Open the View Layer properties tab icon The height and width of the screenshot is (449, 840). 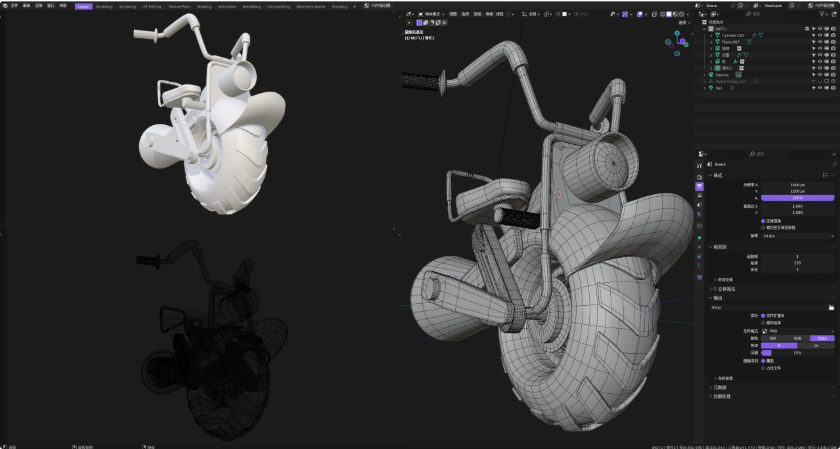(700, 196)
